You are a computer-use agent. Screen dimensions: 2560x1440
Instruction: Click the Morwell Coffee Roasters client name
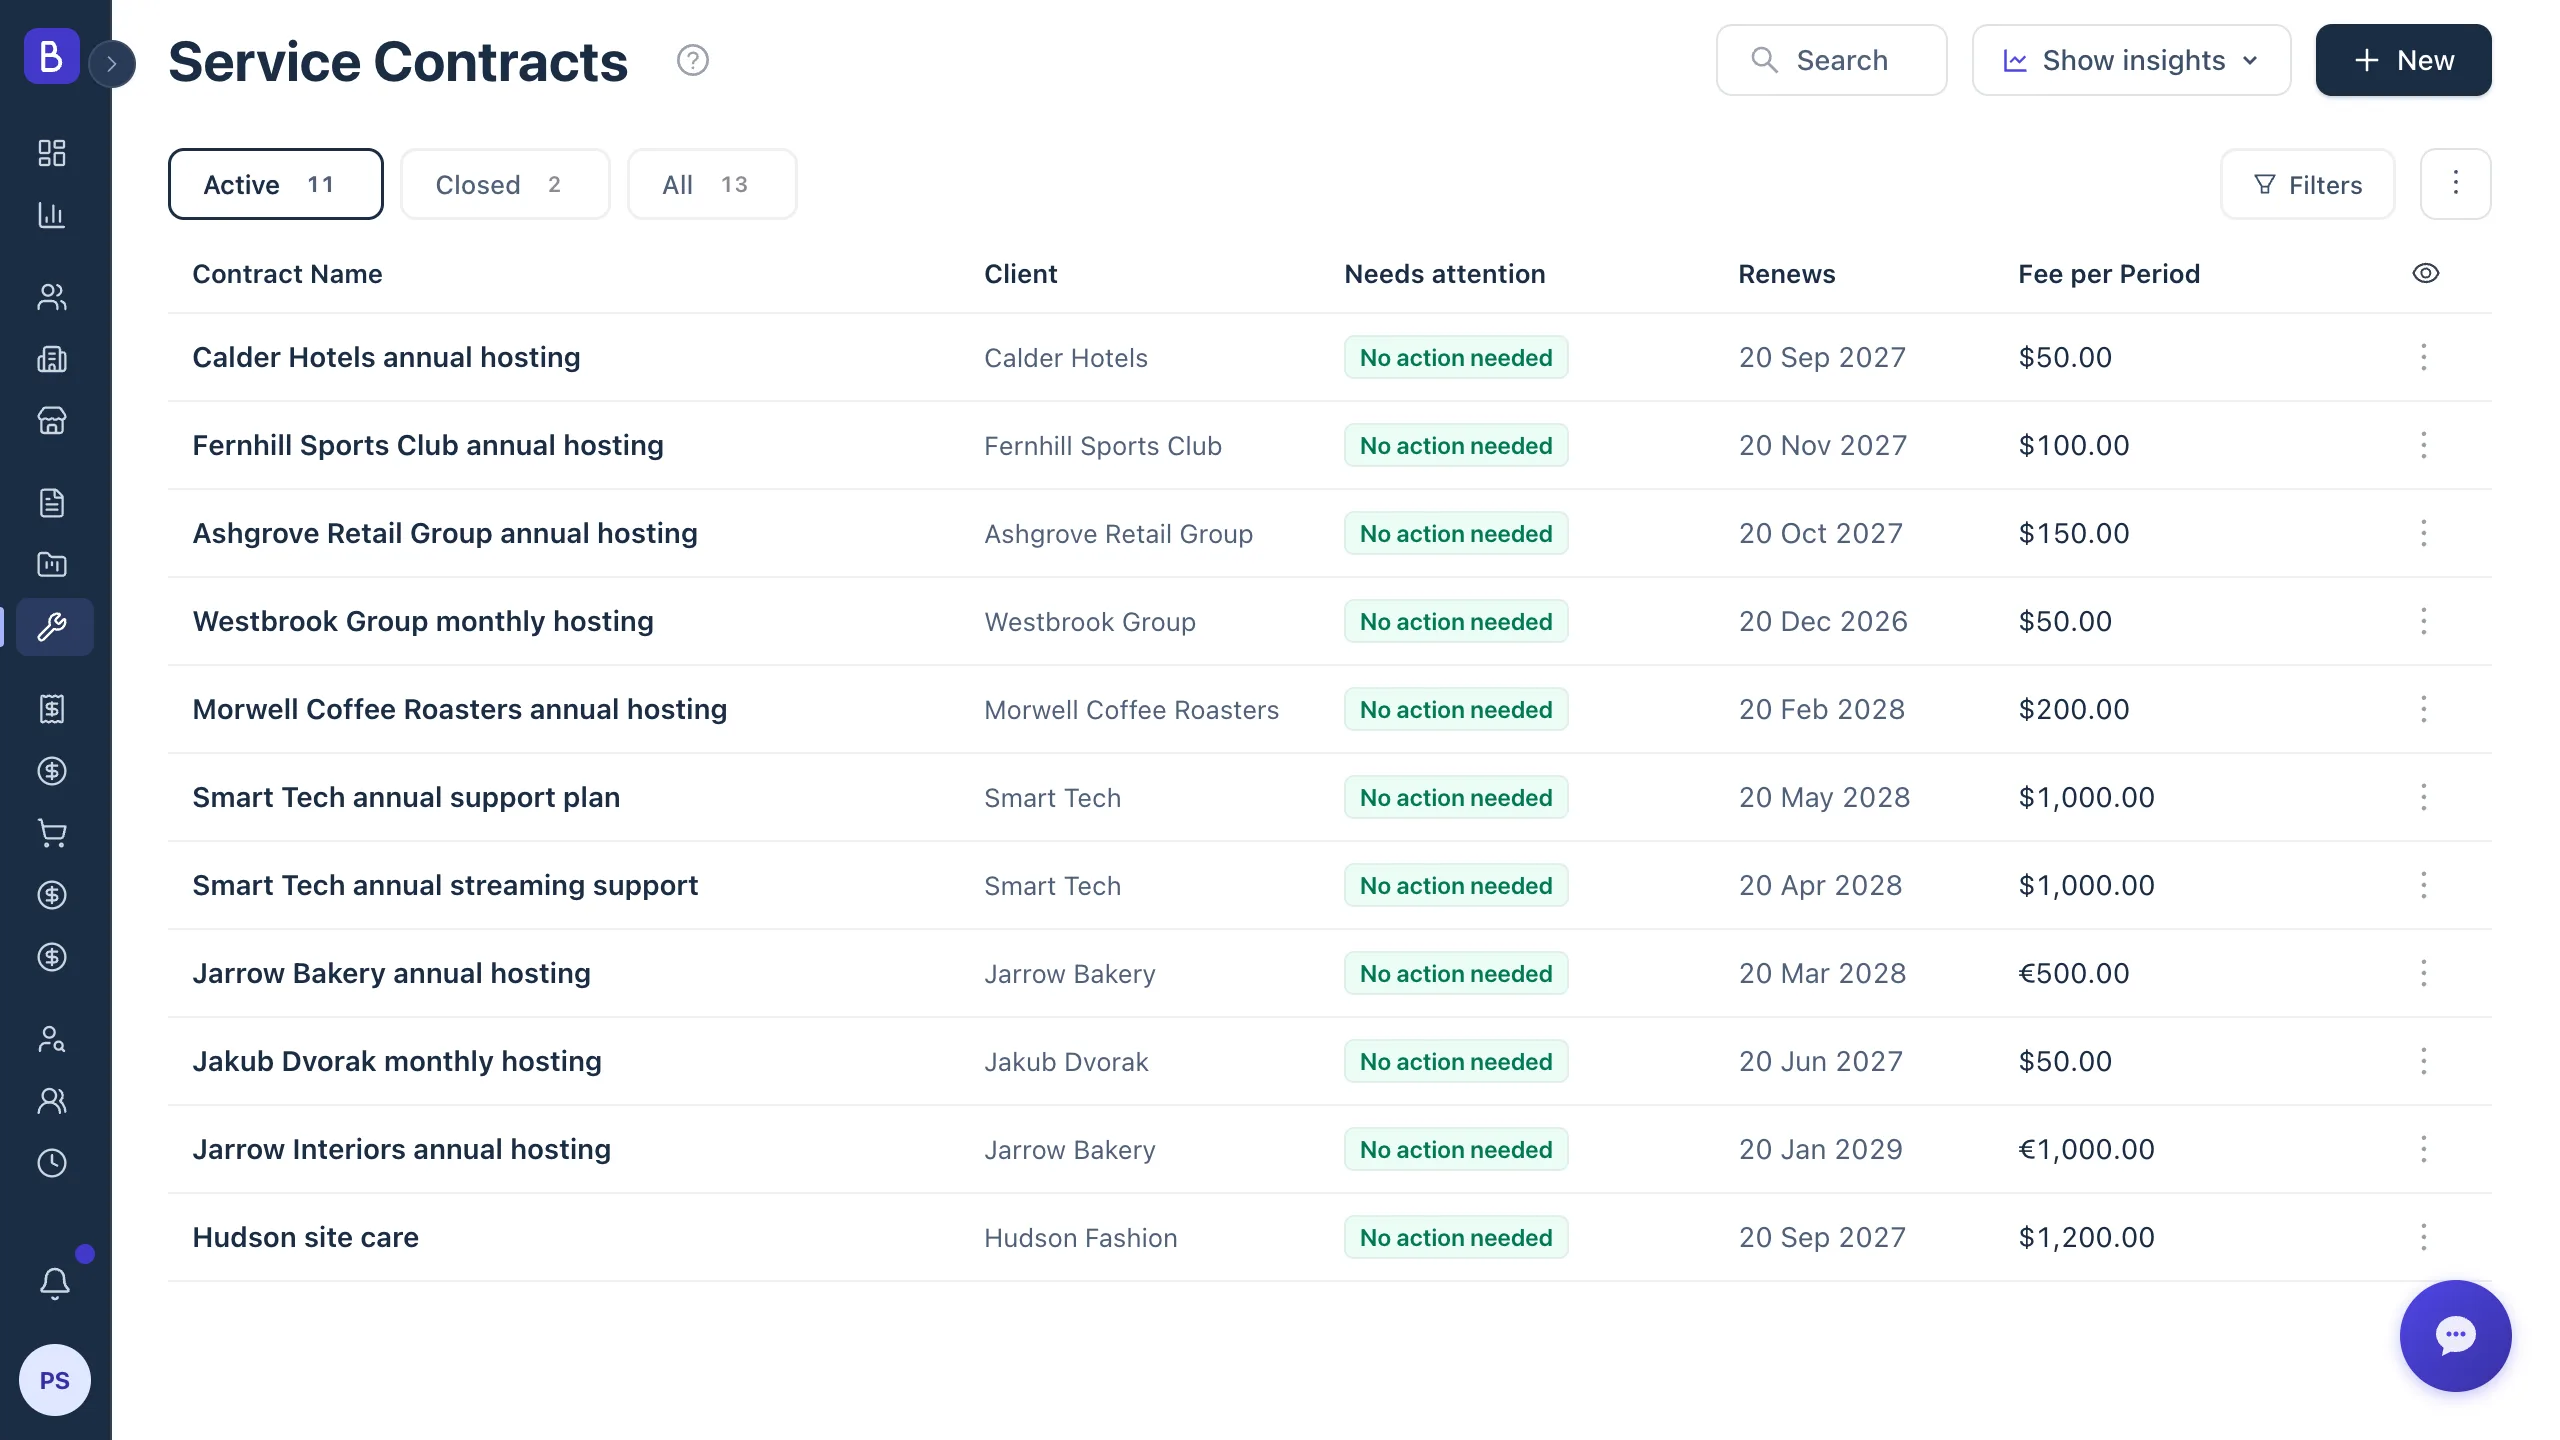(1131, 710)
